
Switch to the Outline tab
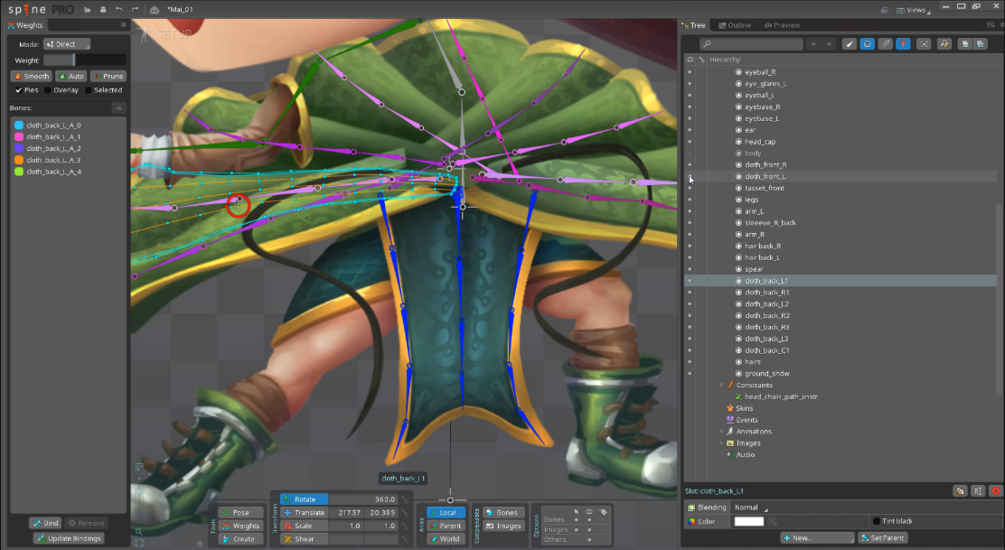tap(735, 25)
